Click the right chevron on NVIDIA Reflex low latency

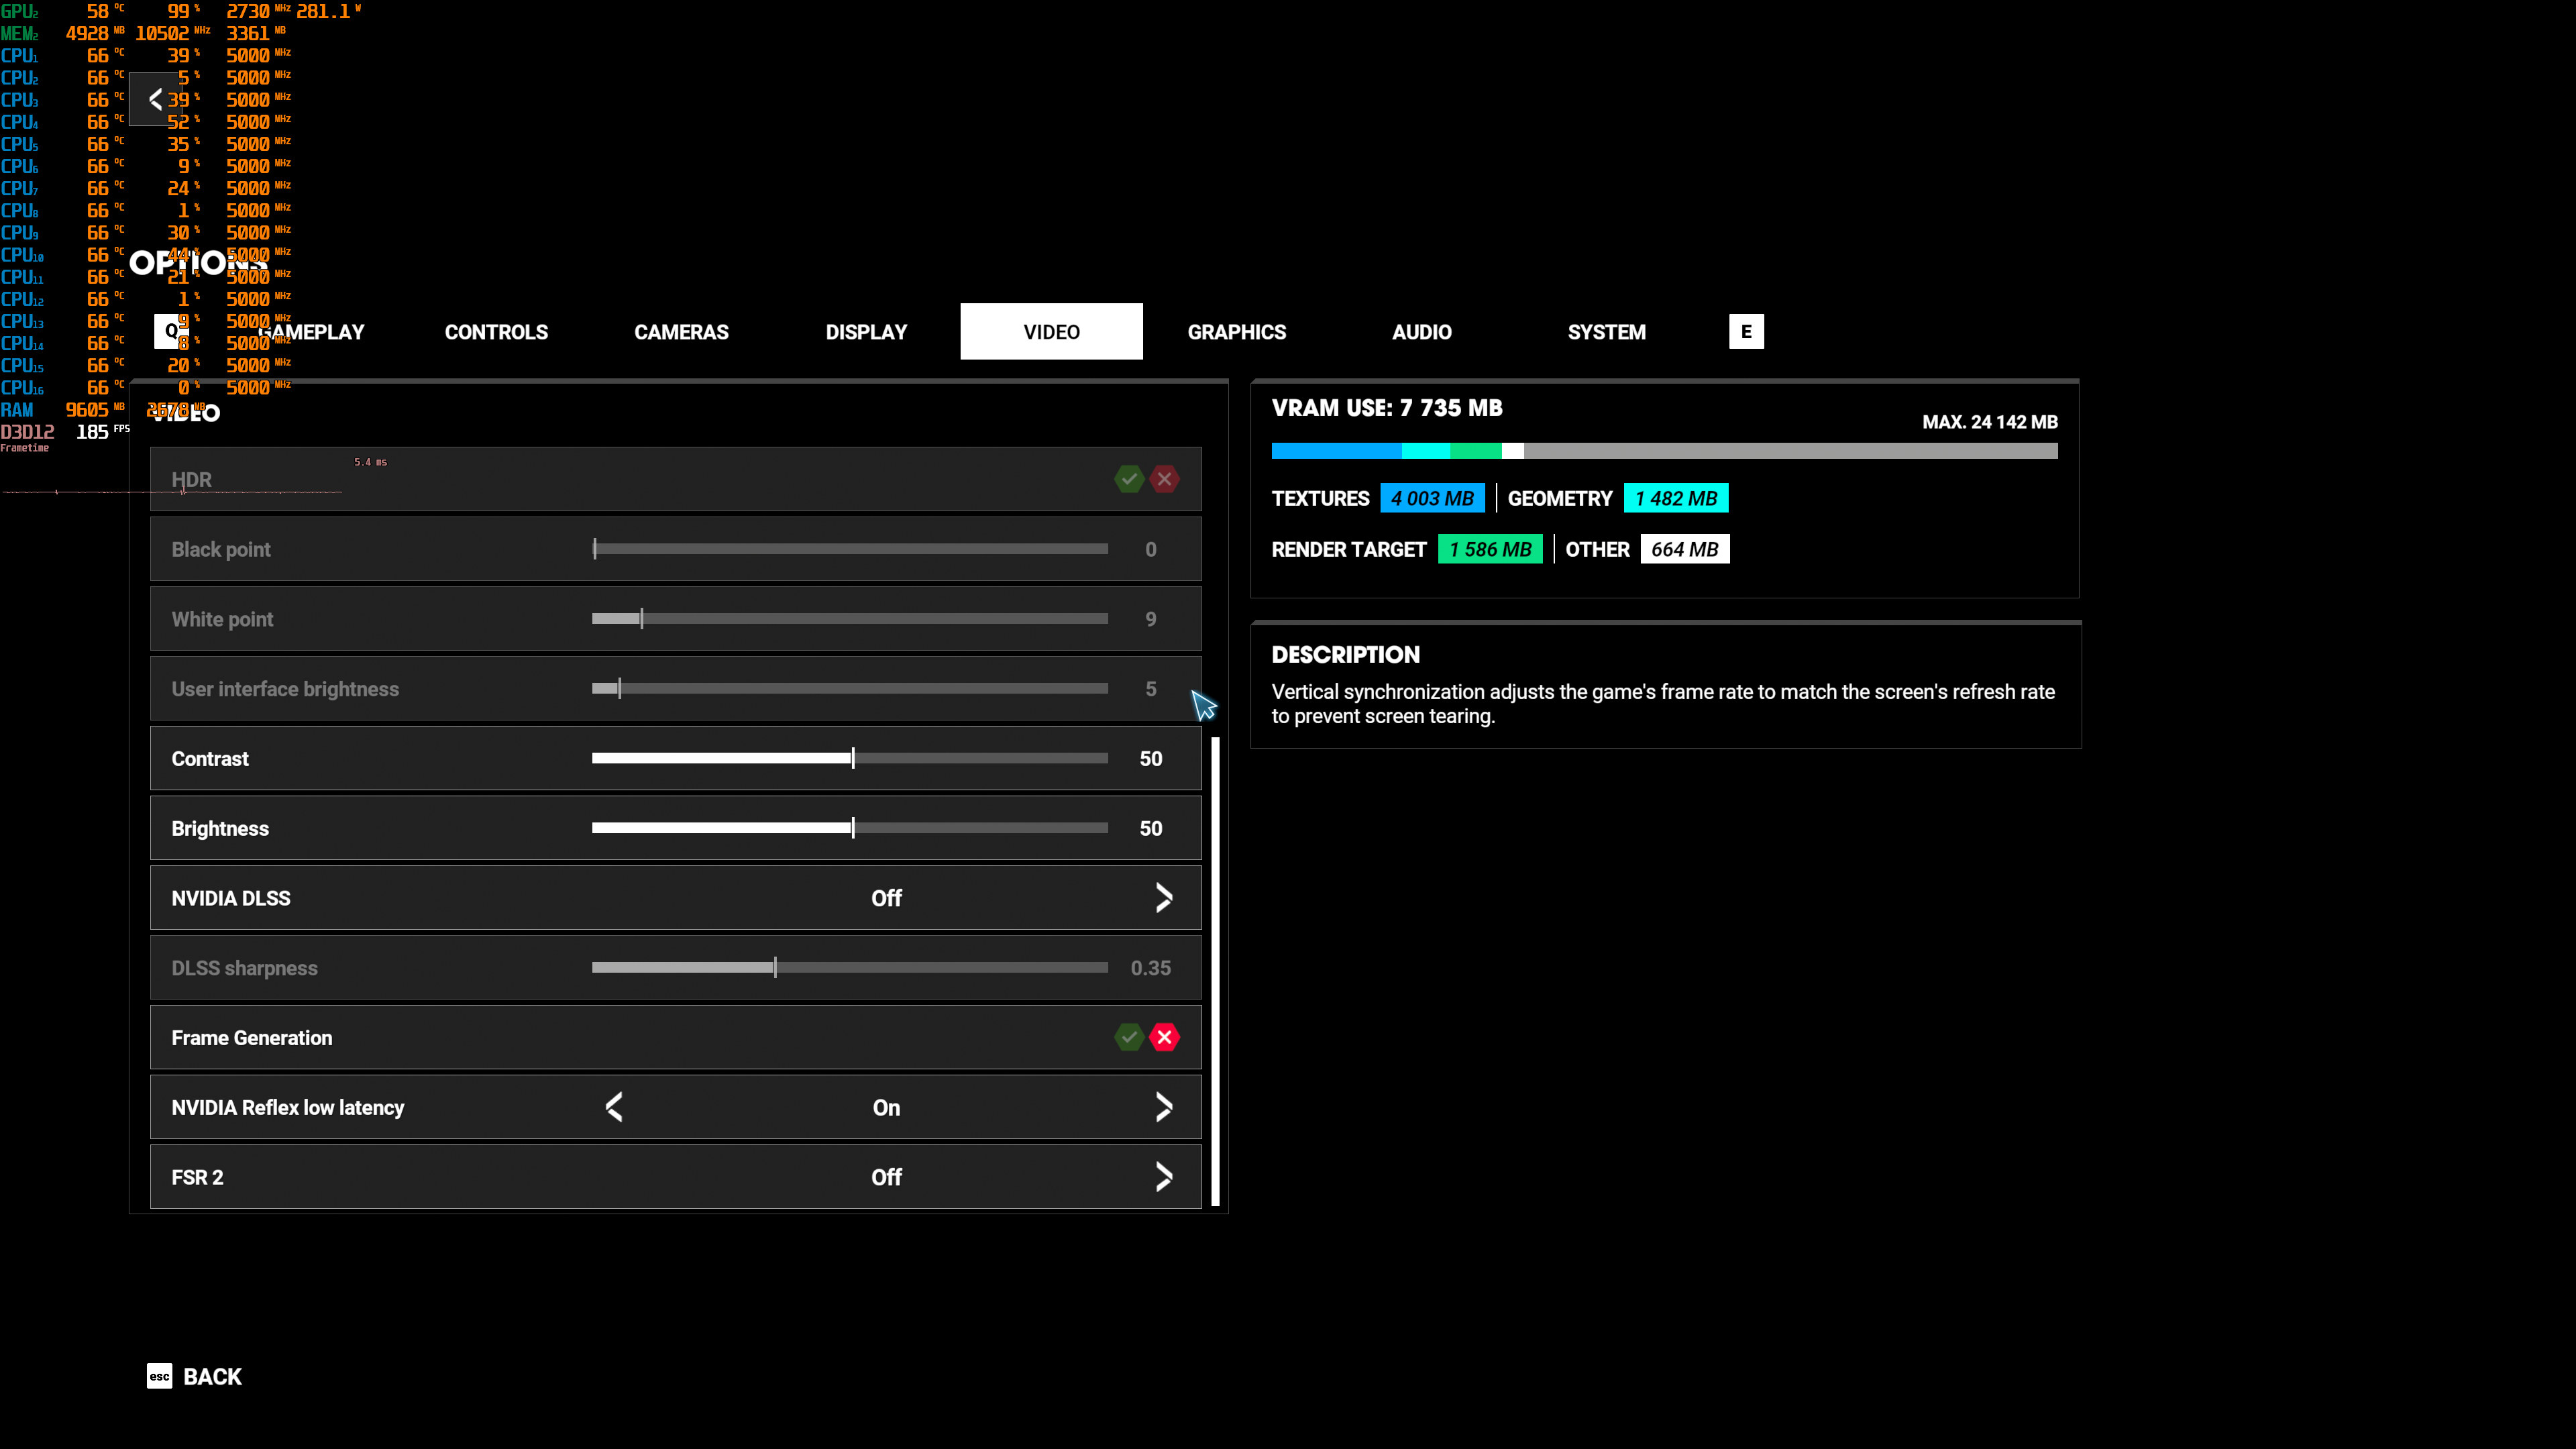coord(1163,1107)
